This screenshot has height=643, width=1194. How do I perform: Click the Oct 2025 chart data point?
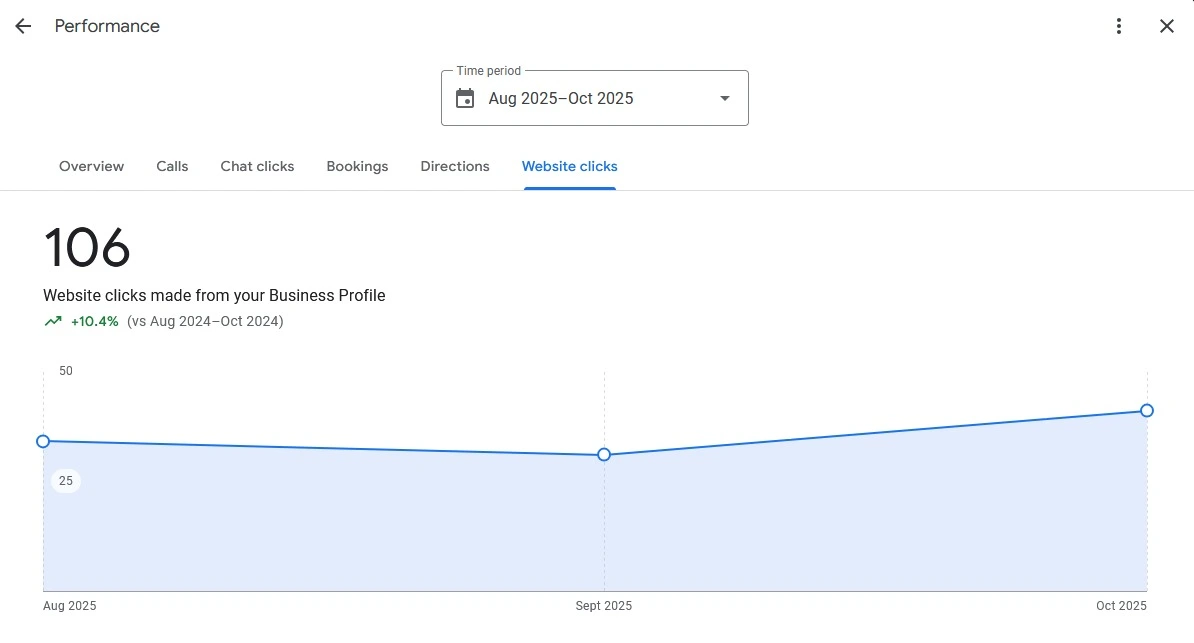click(x=1147, y=410)
